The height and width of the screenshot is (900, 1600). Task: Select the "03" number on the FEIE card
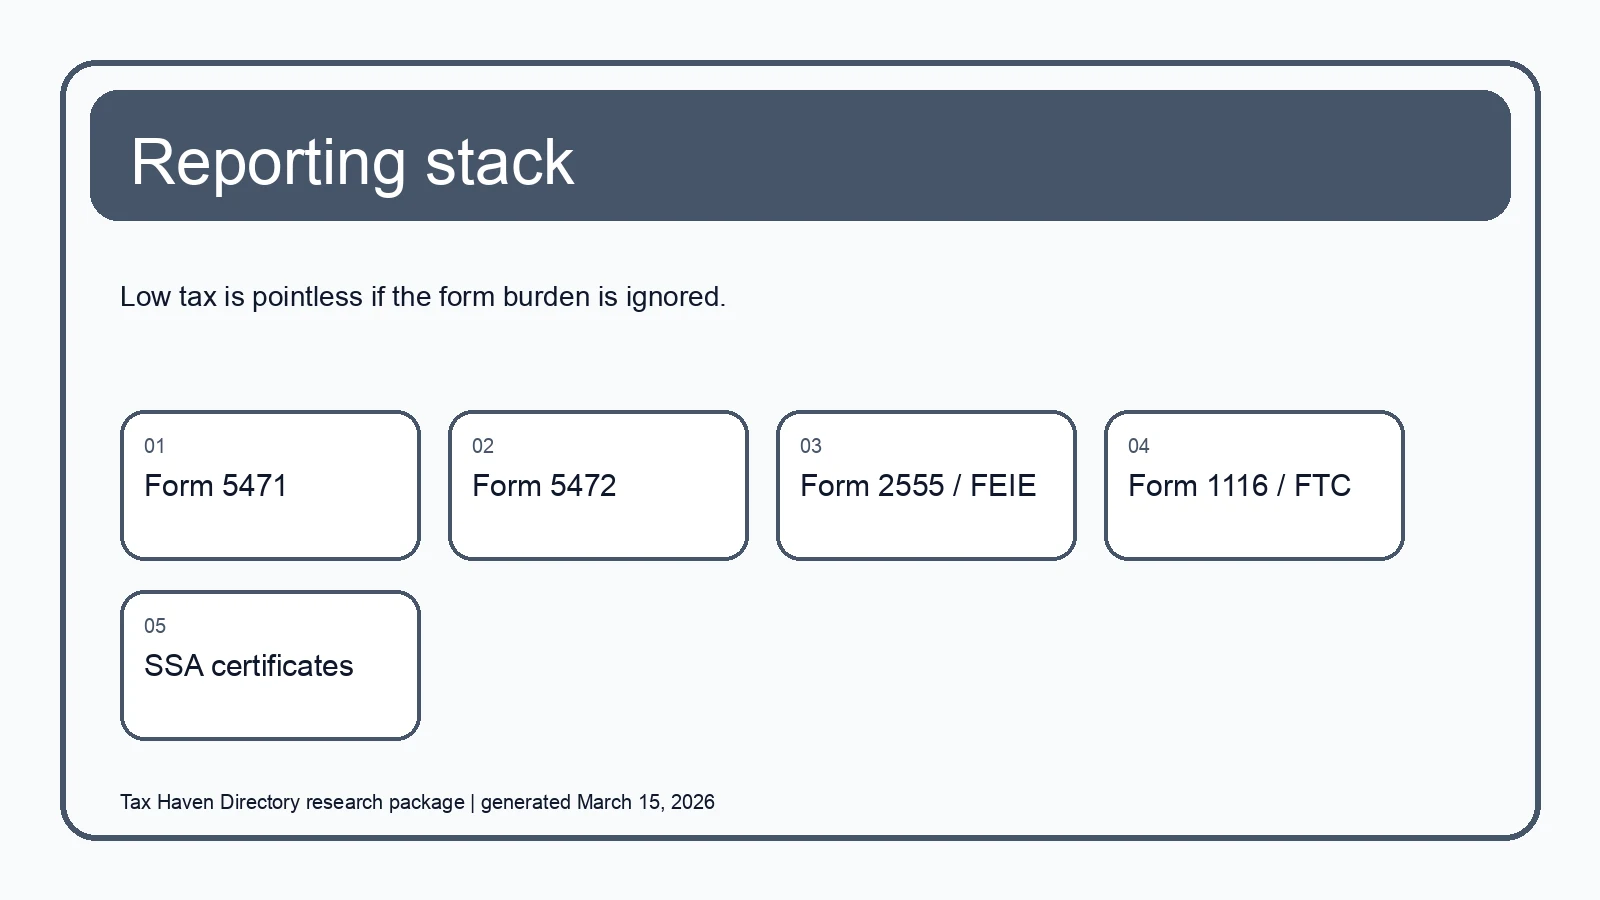(x=811, y=446)
